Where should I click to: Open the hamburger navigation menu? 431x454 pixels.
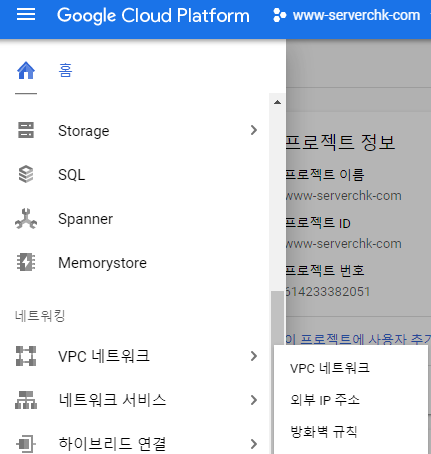[26, 14]
